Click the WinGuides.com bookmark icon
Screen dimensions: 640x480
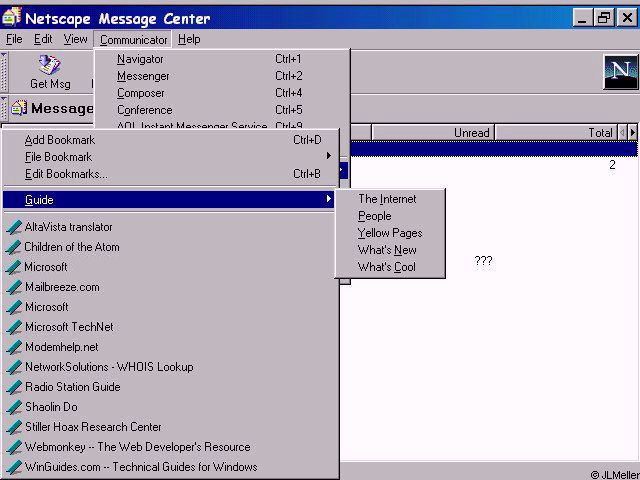click(14, 467)
